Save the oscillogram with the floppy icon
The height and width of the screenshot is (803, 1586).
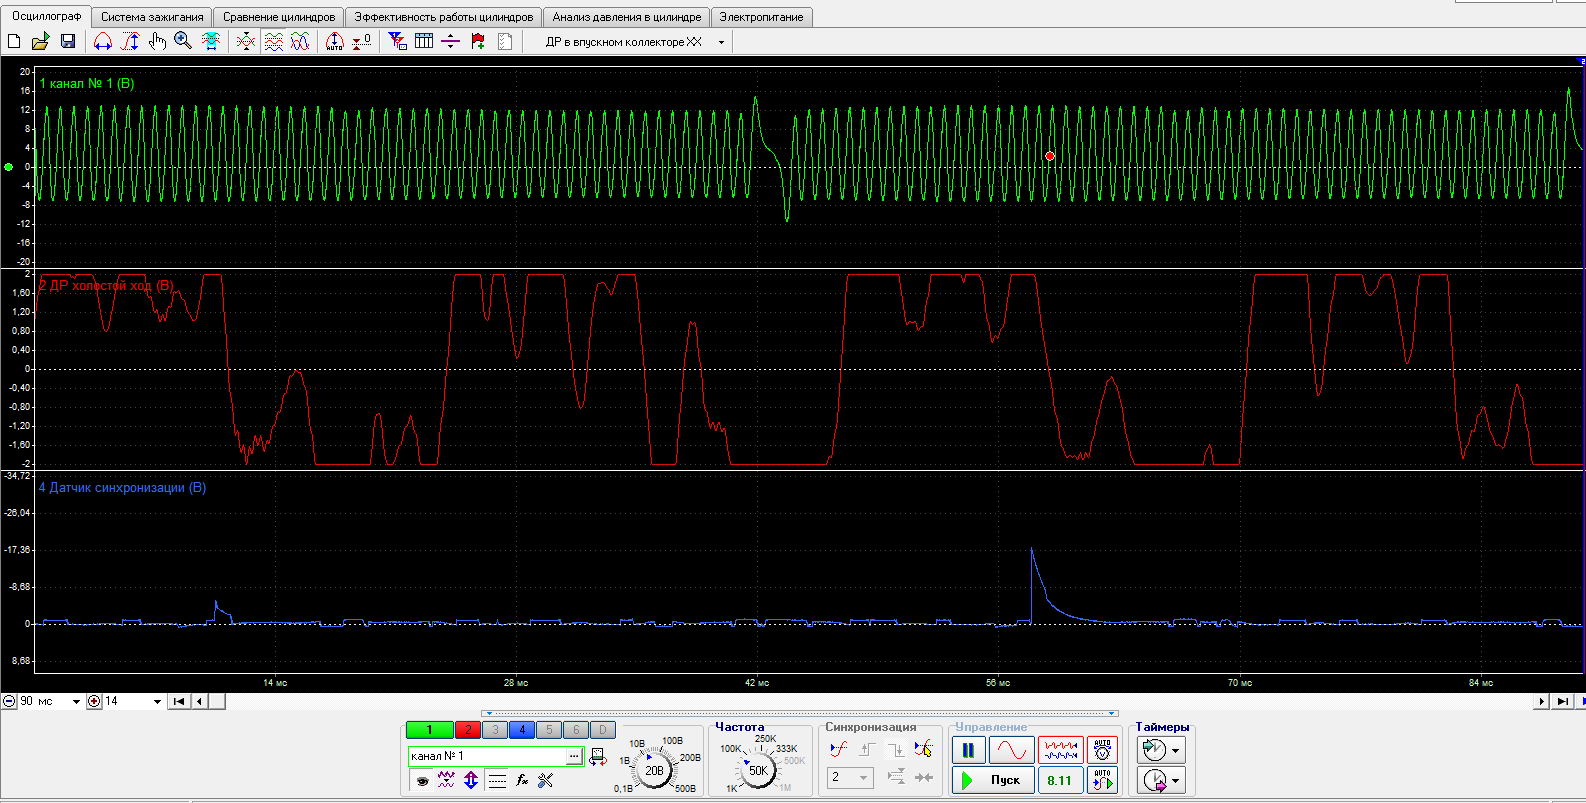point(68,41)
